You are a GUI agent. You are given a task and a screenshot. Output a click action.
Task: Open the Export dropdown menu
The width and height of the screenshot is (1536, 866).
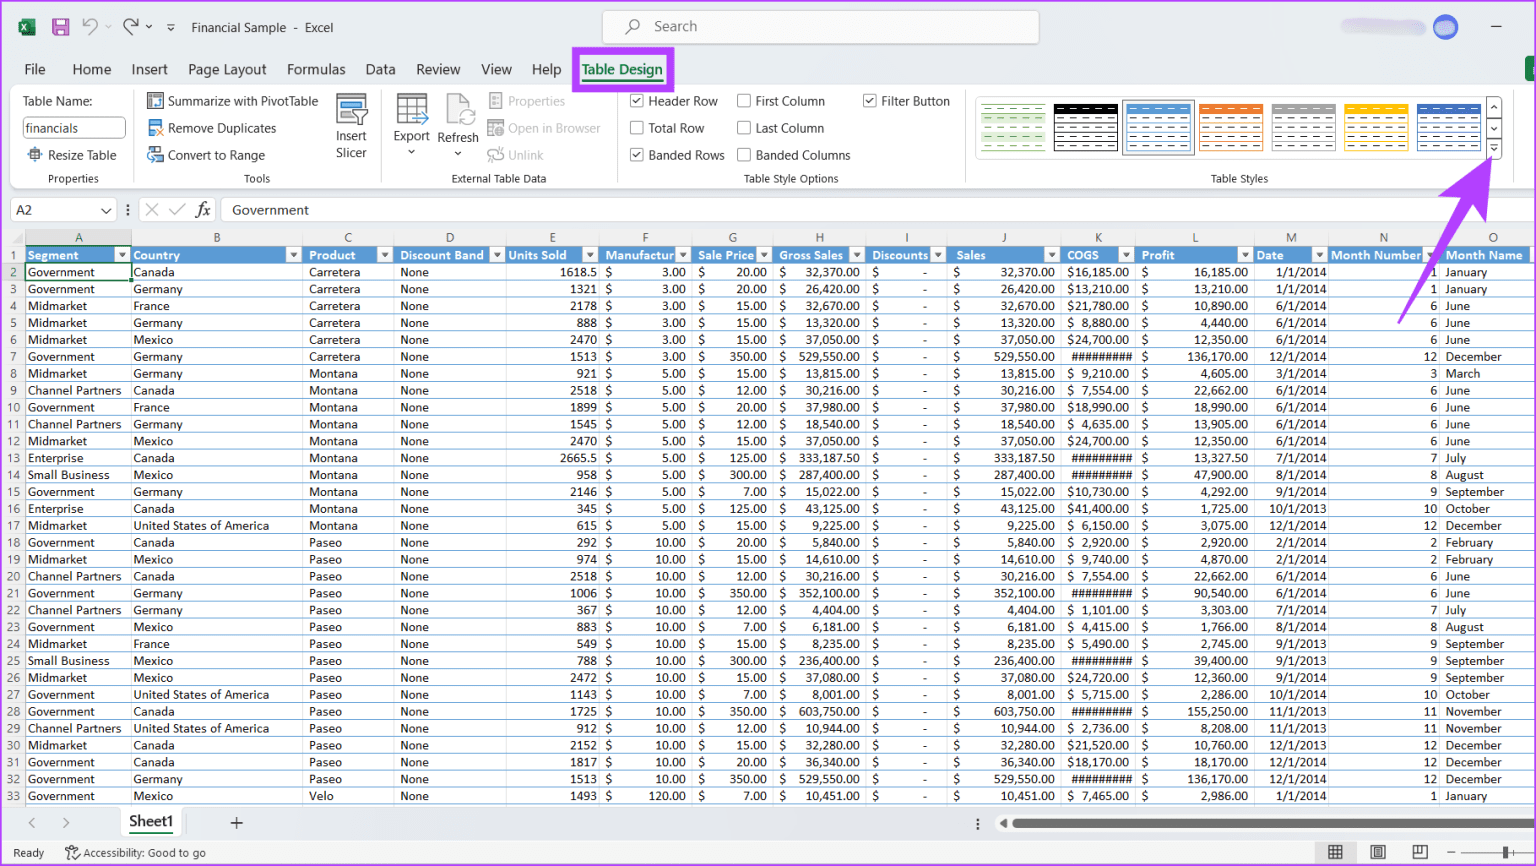(x=411, y=126)
